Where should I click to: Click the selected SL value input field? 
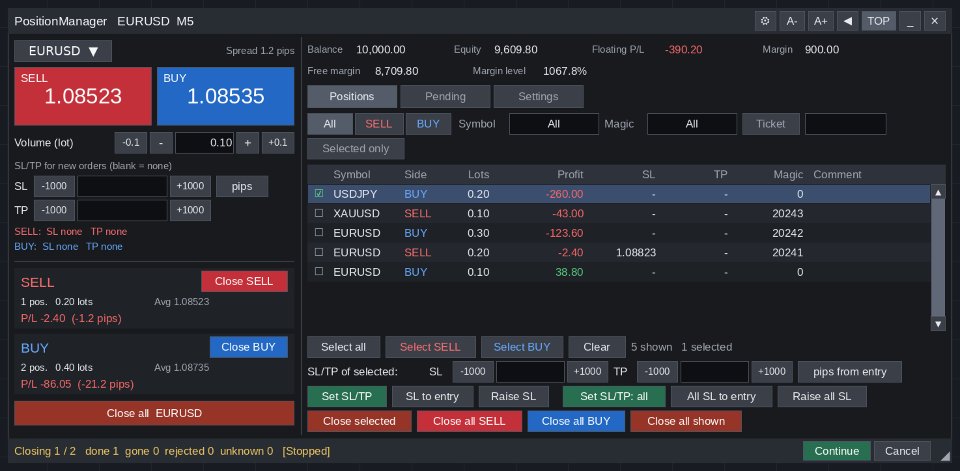[530, 372]
